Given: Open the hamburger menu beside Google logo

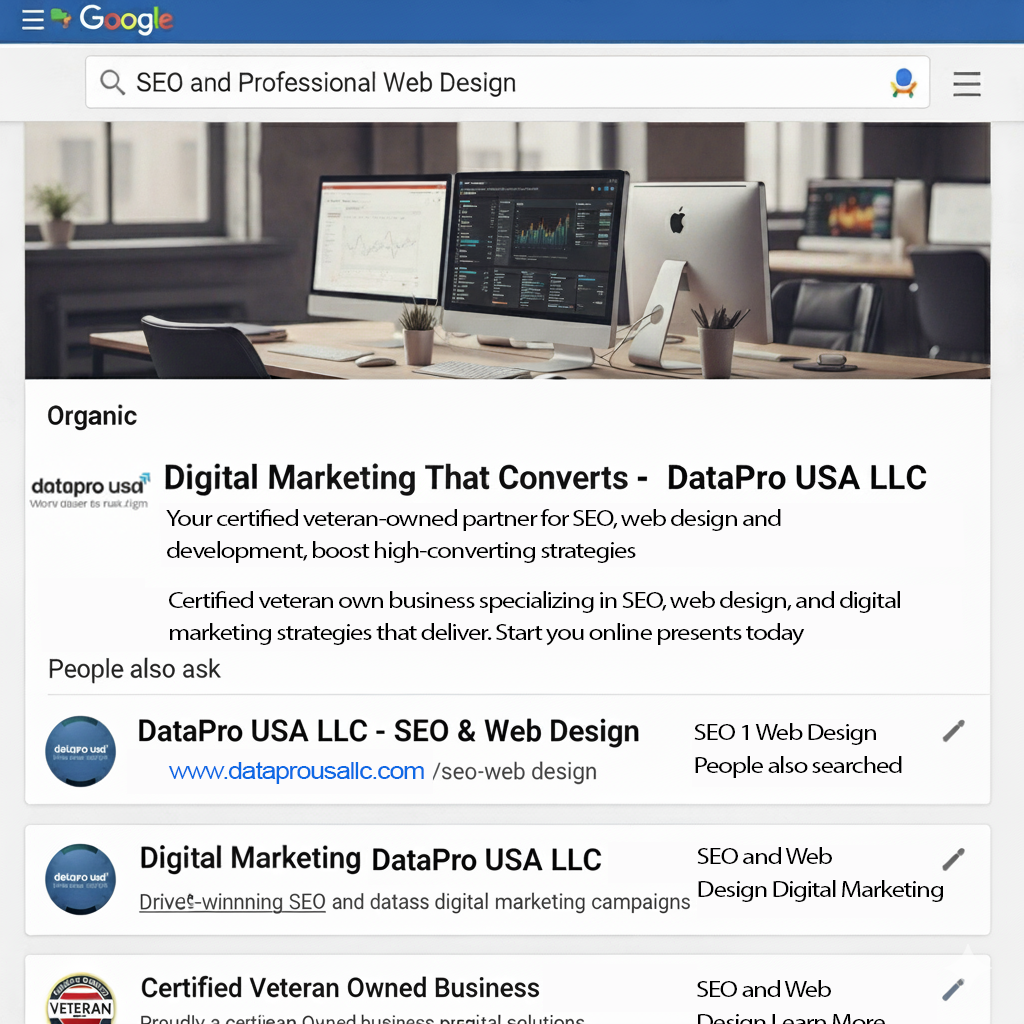Looking at the screenshot, I should point(33,20).
